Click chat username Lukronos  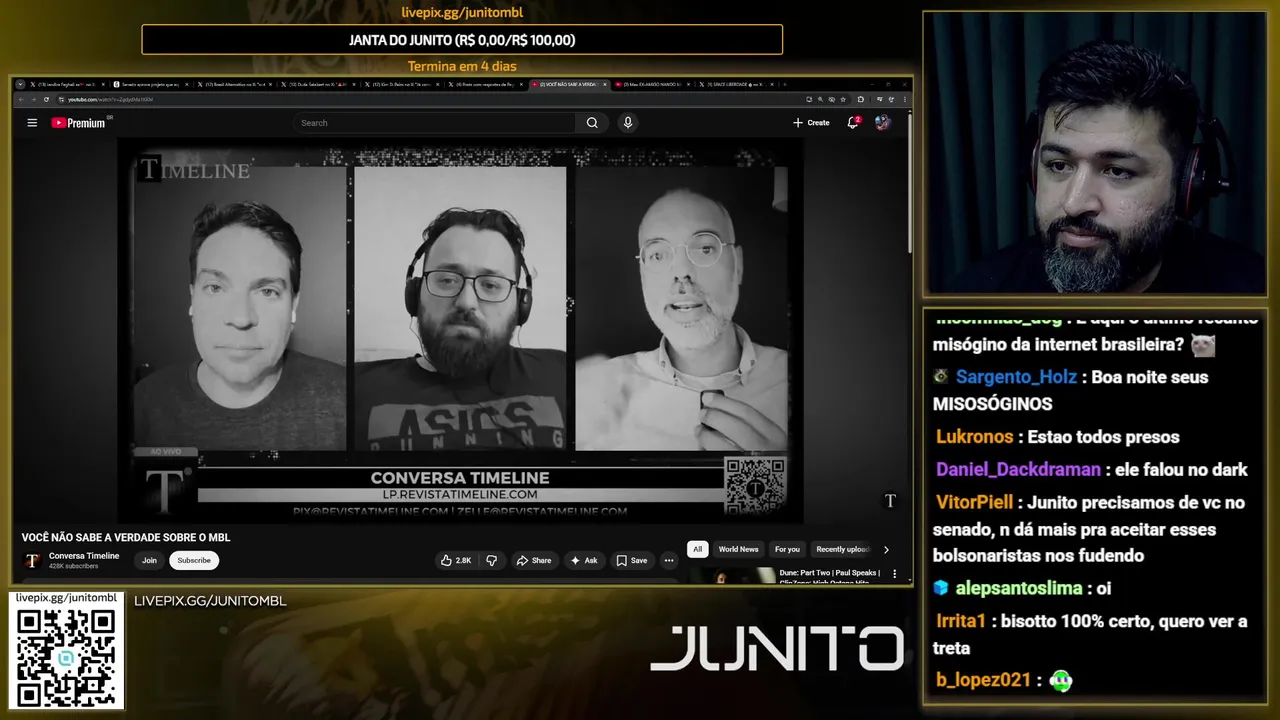coord(975,437)
